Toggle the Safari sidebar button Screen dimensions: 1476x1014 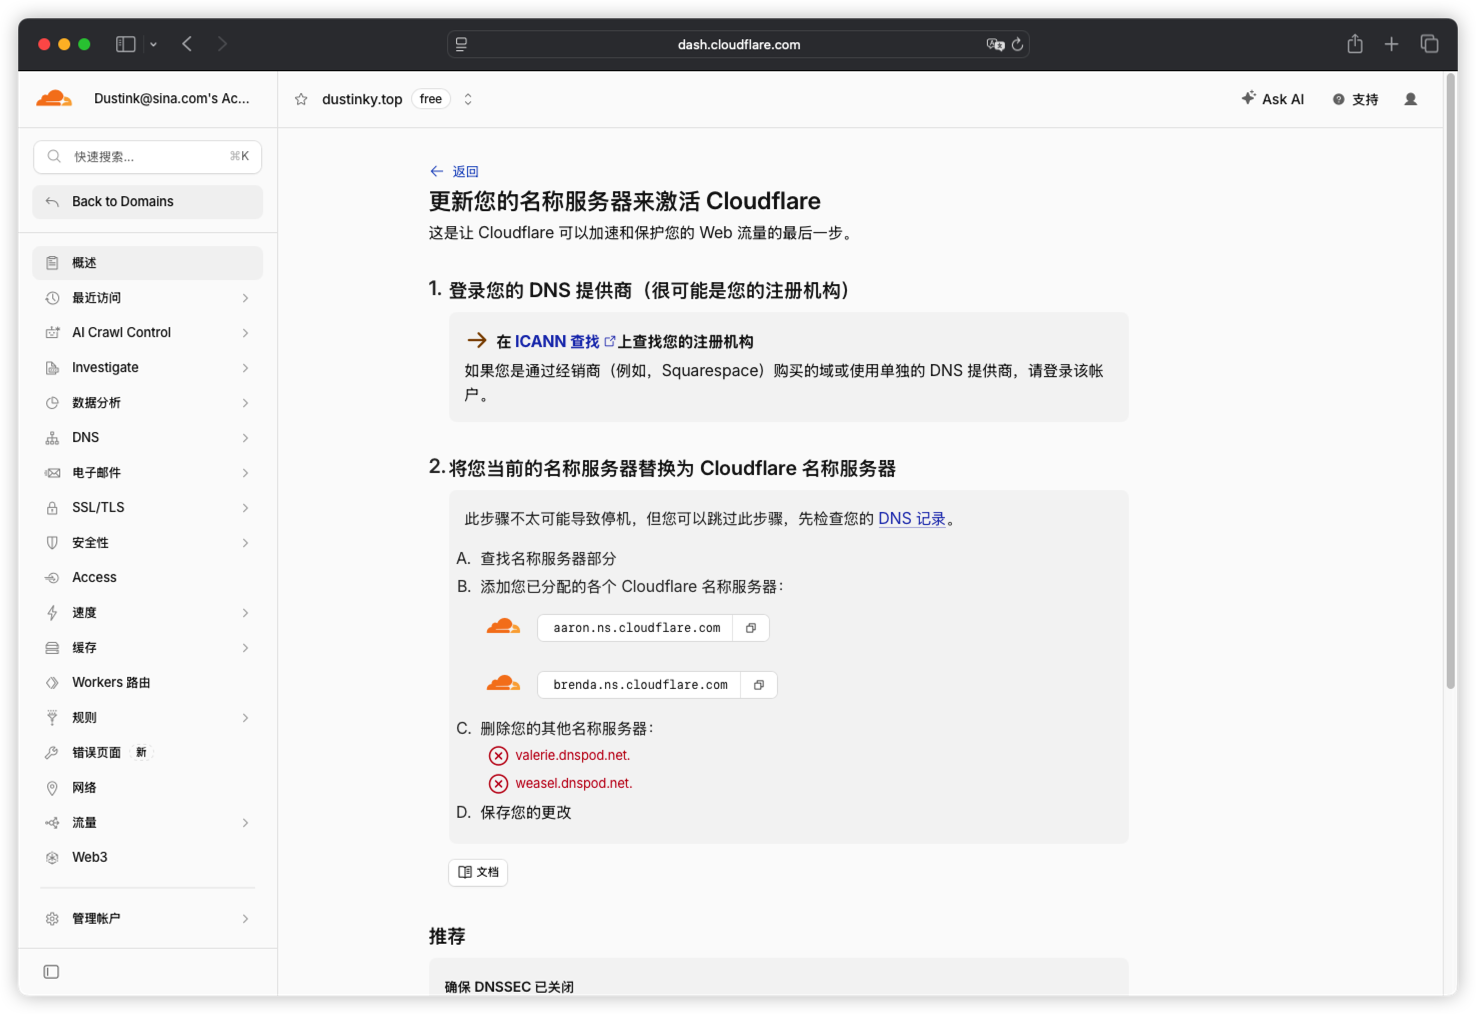126,44
